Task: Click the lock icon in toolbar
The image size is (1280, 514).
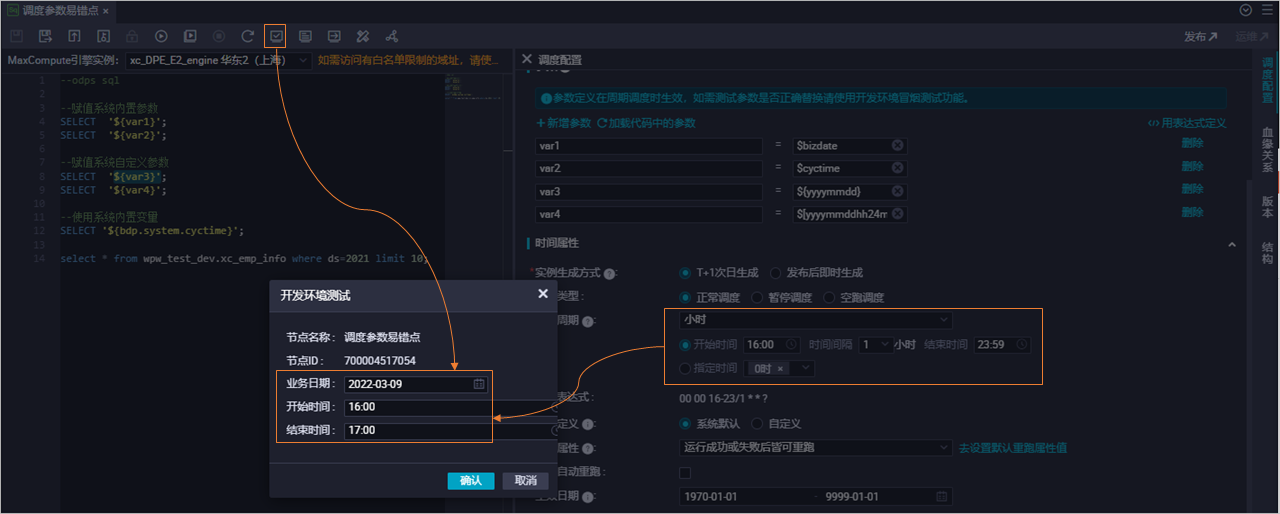Action: pyautogui.click(x=132, y=36)
